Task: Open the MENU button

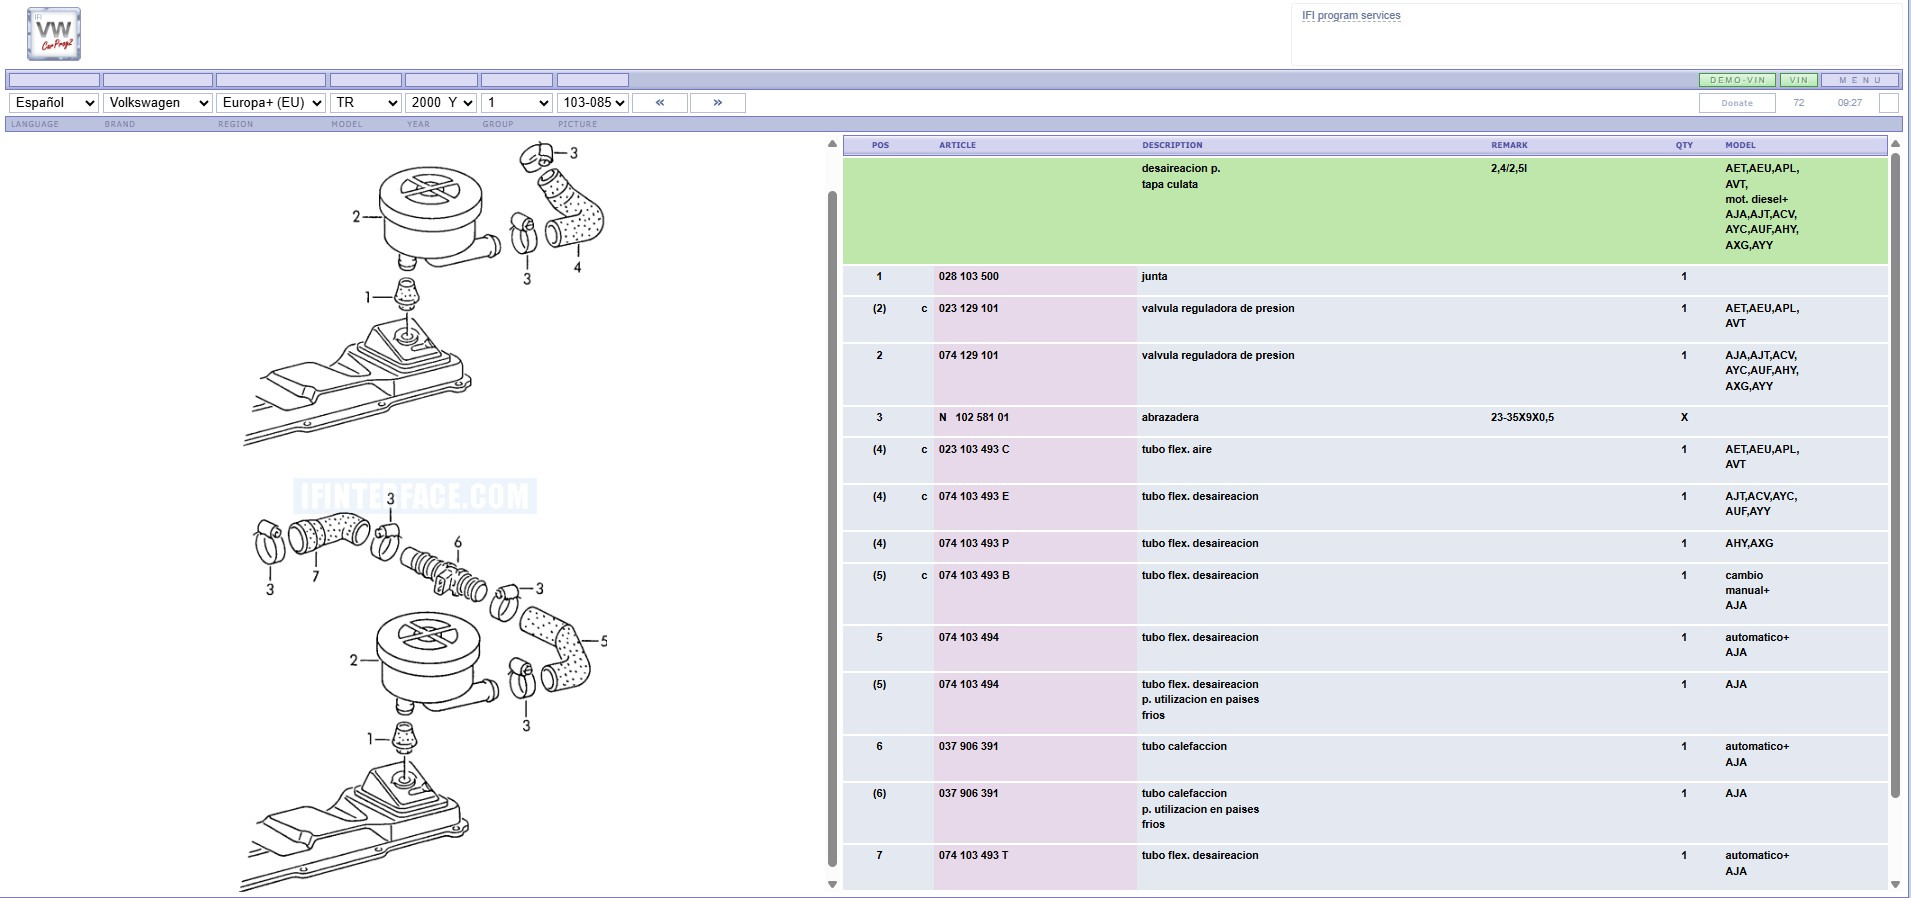Action: click(x=1860, y=80)
